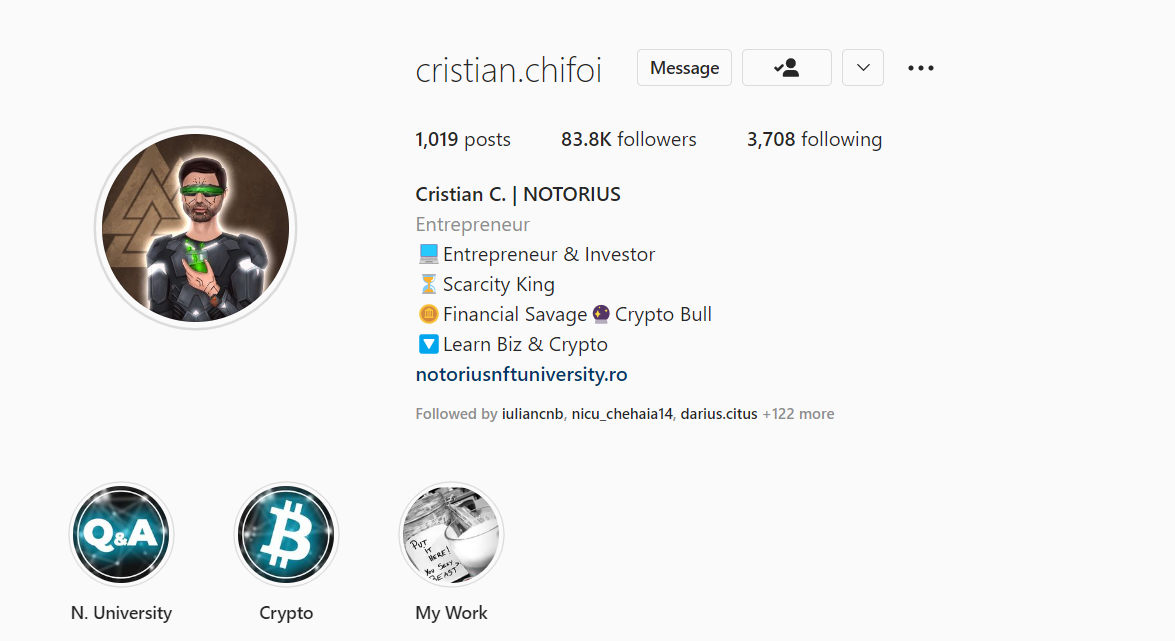Open the My Work highlight thumbnail
1175x641 pixels.
tap(451, 535)
